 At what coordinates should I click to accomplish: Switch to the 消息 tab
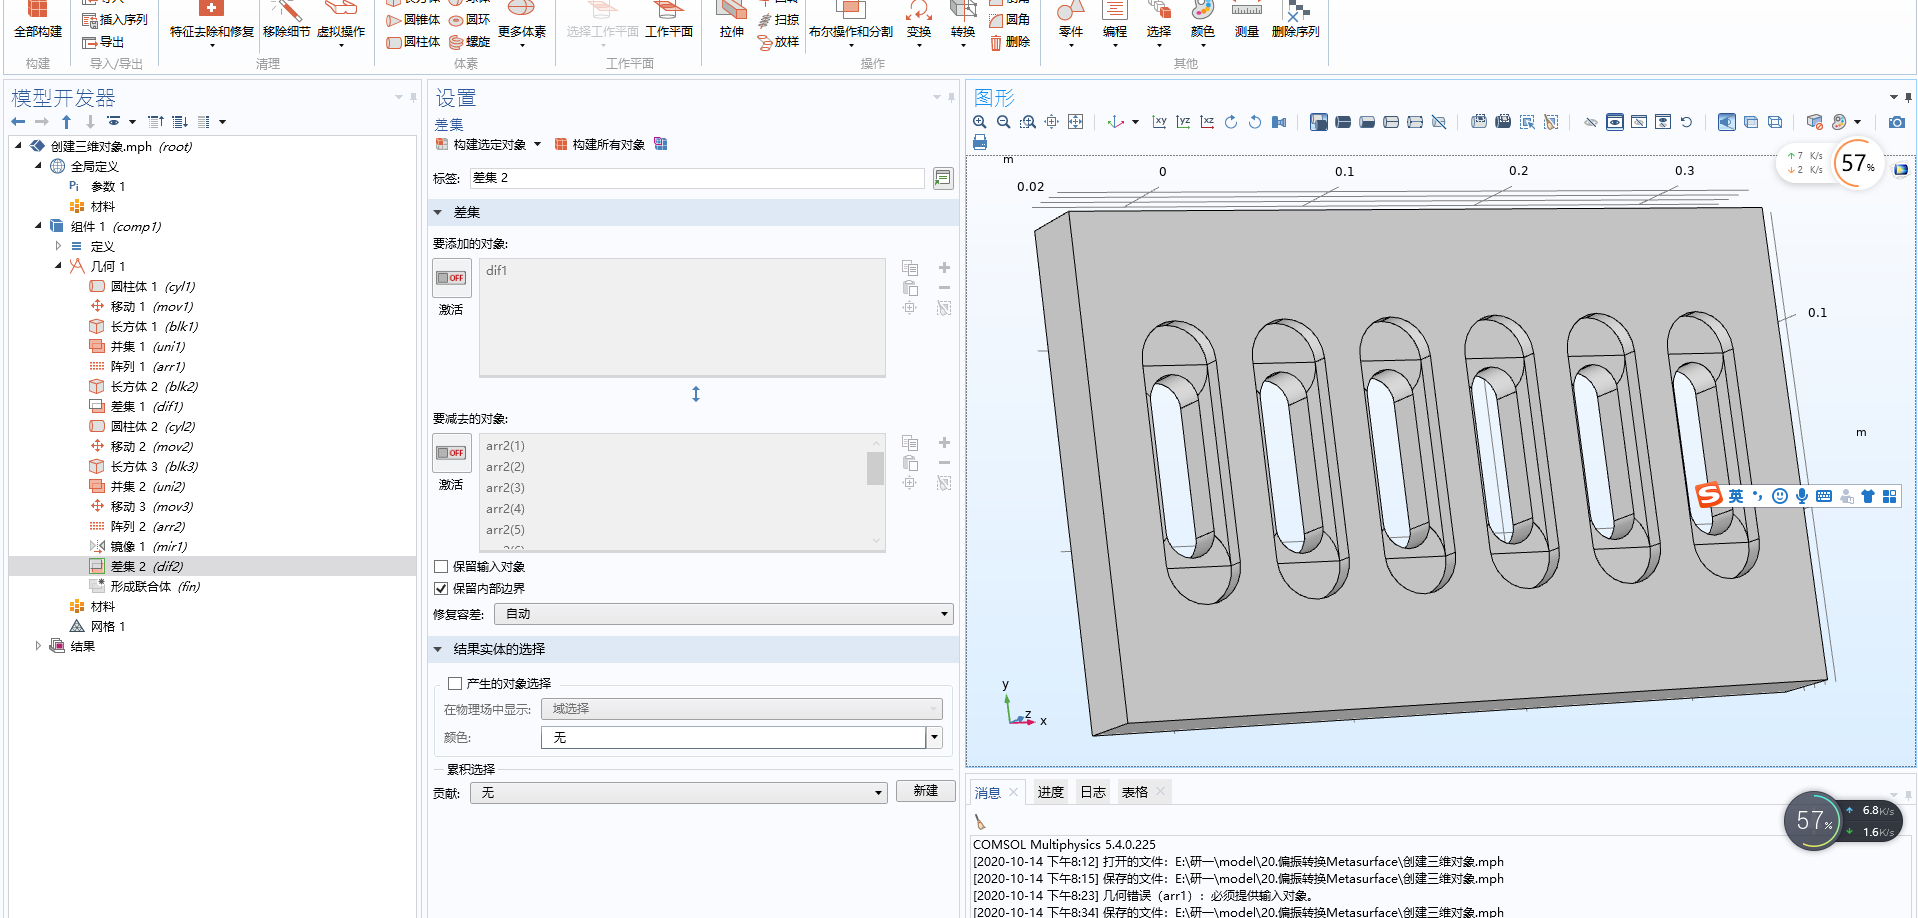988,792
